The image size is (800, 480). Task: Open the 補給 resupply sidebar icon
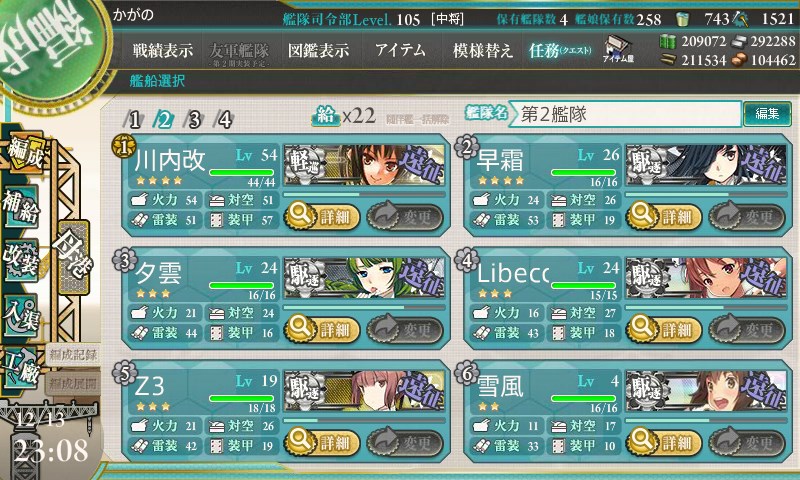(x=21, y=206)
